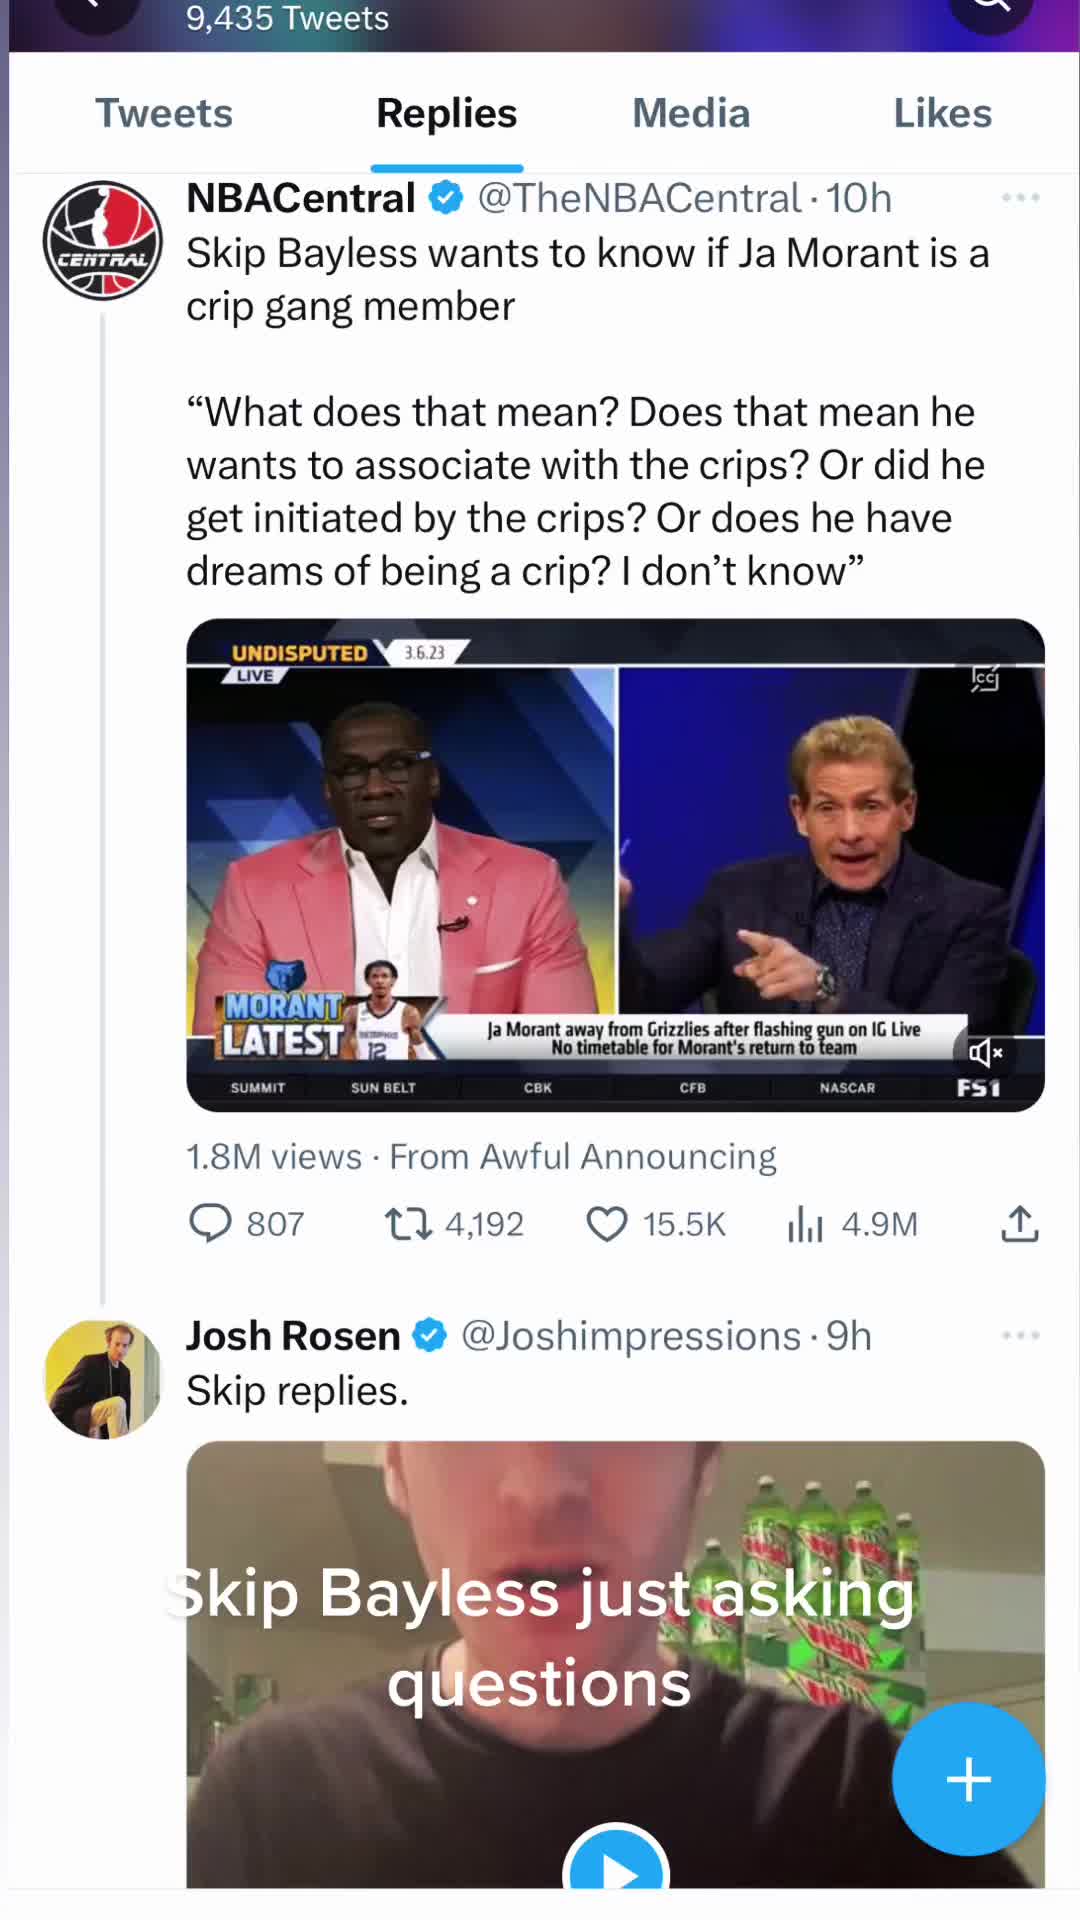Screen dimensions: 1080x1920
Task: Tap the NBACentral profile avatar
Action: point(103,240)
